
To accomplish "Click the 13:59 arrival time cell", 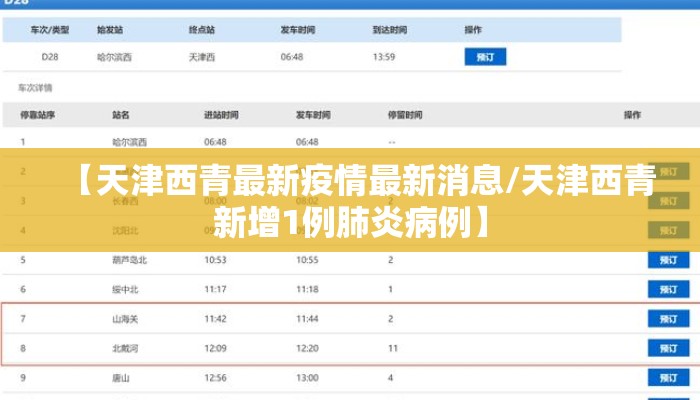I will (x=384, y=57).
